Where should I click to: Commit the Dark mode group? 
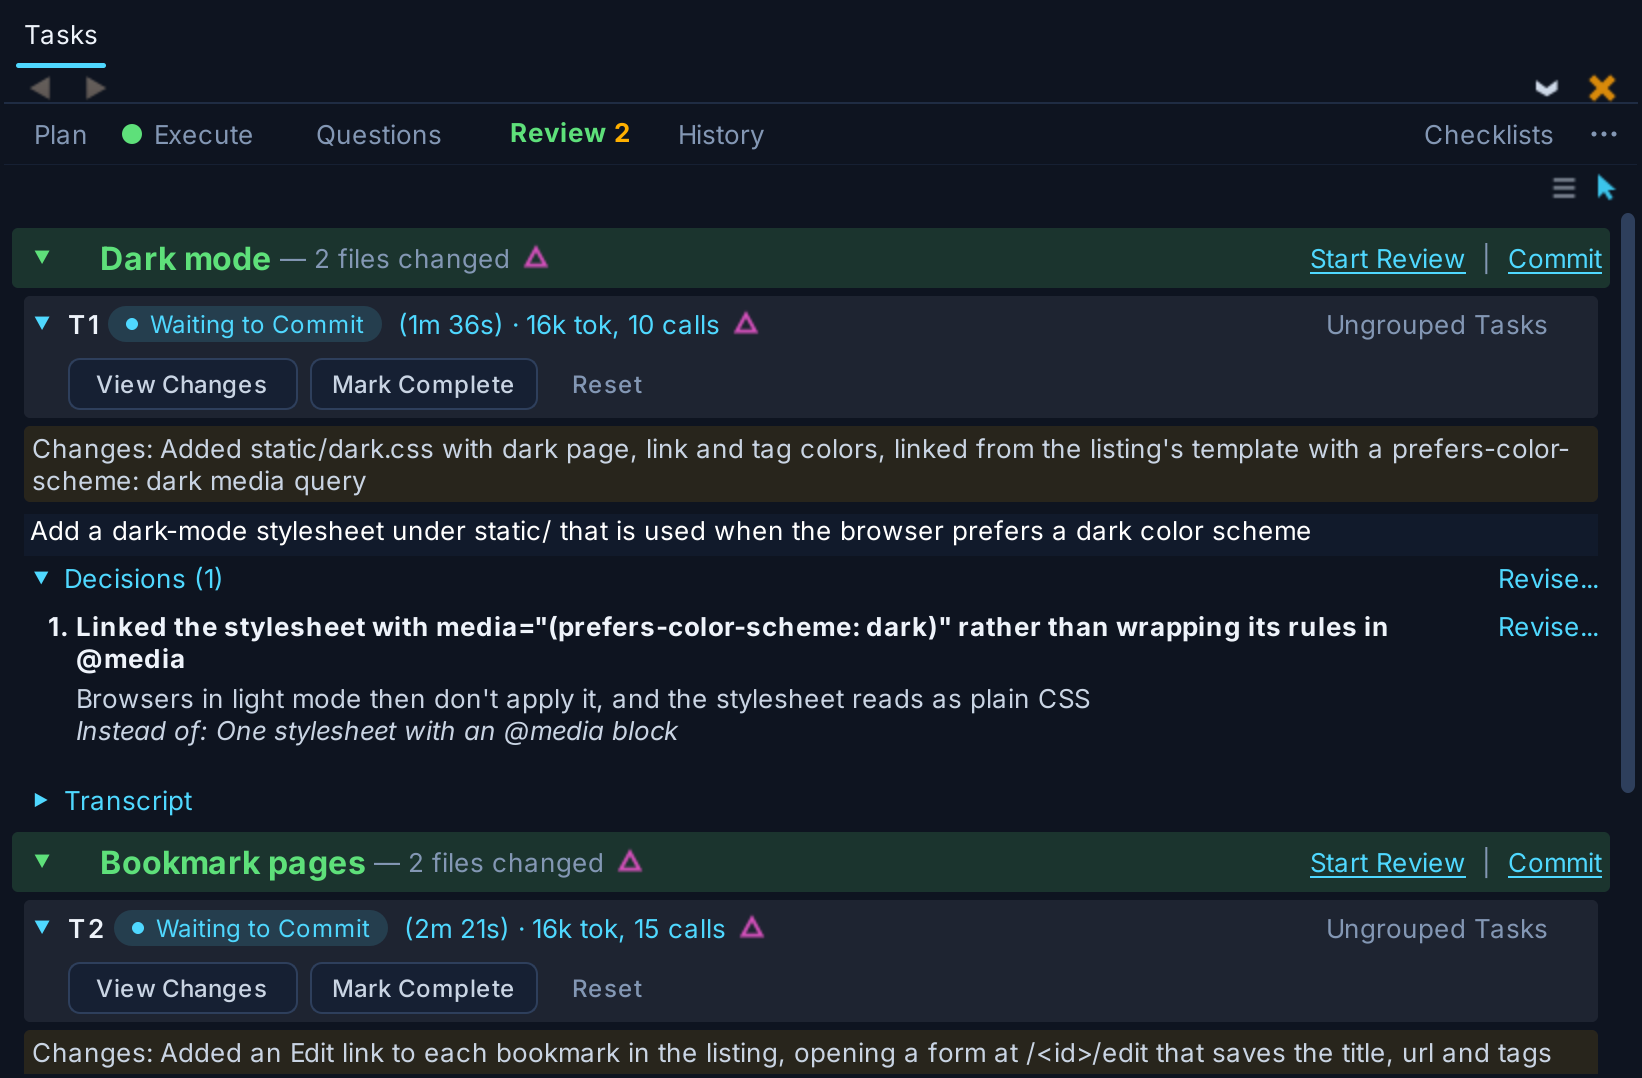[1555, 259]
